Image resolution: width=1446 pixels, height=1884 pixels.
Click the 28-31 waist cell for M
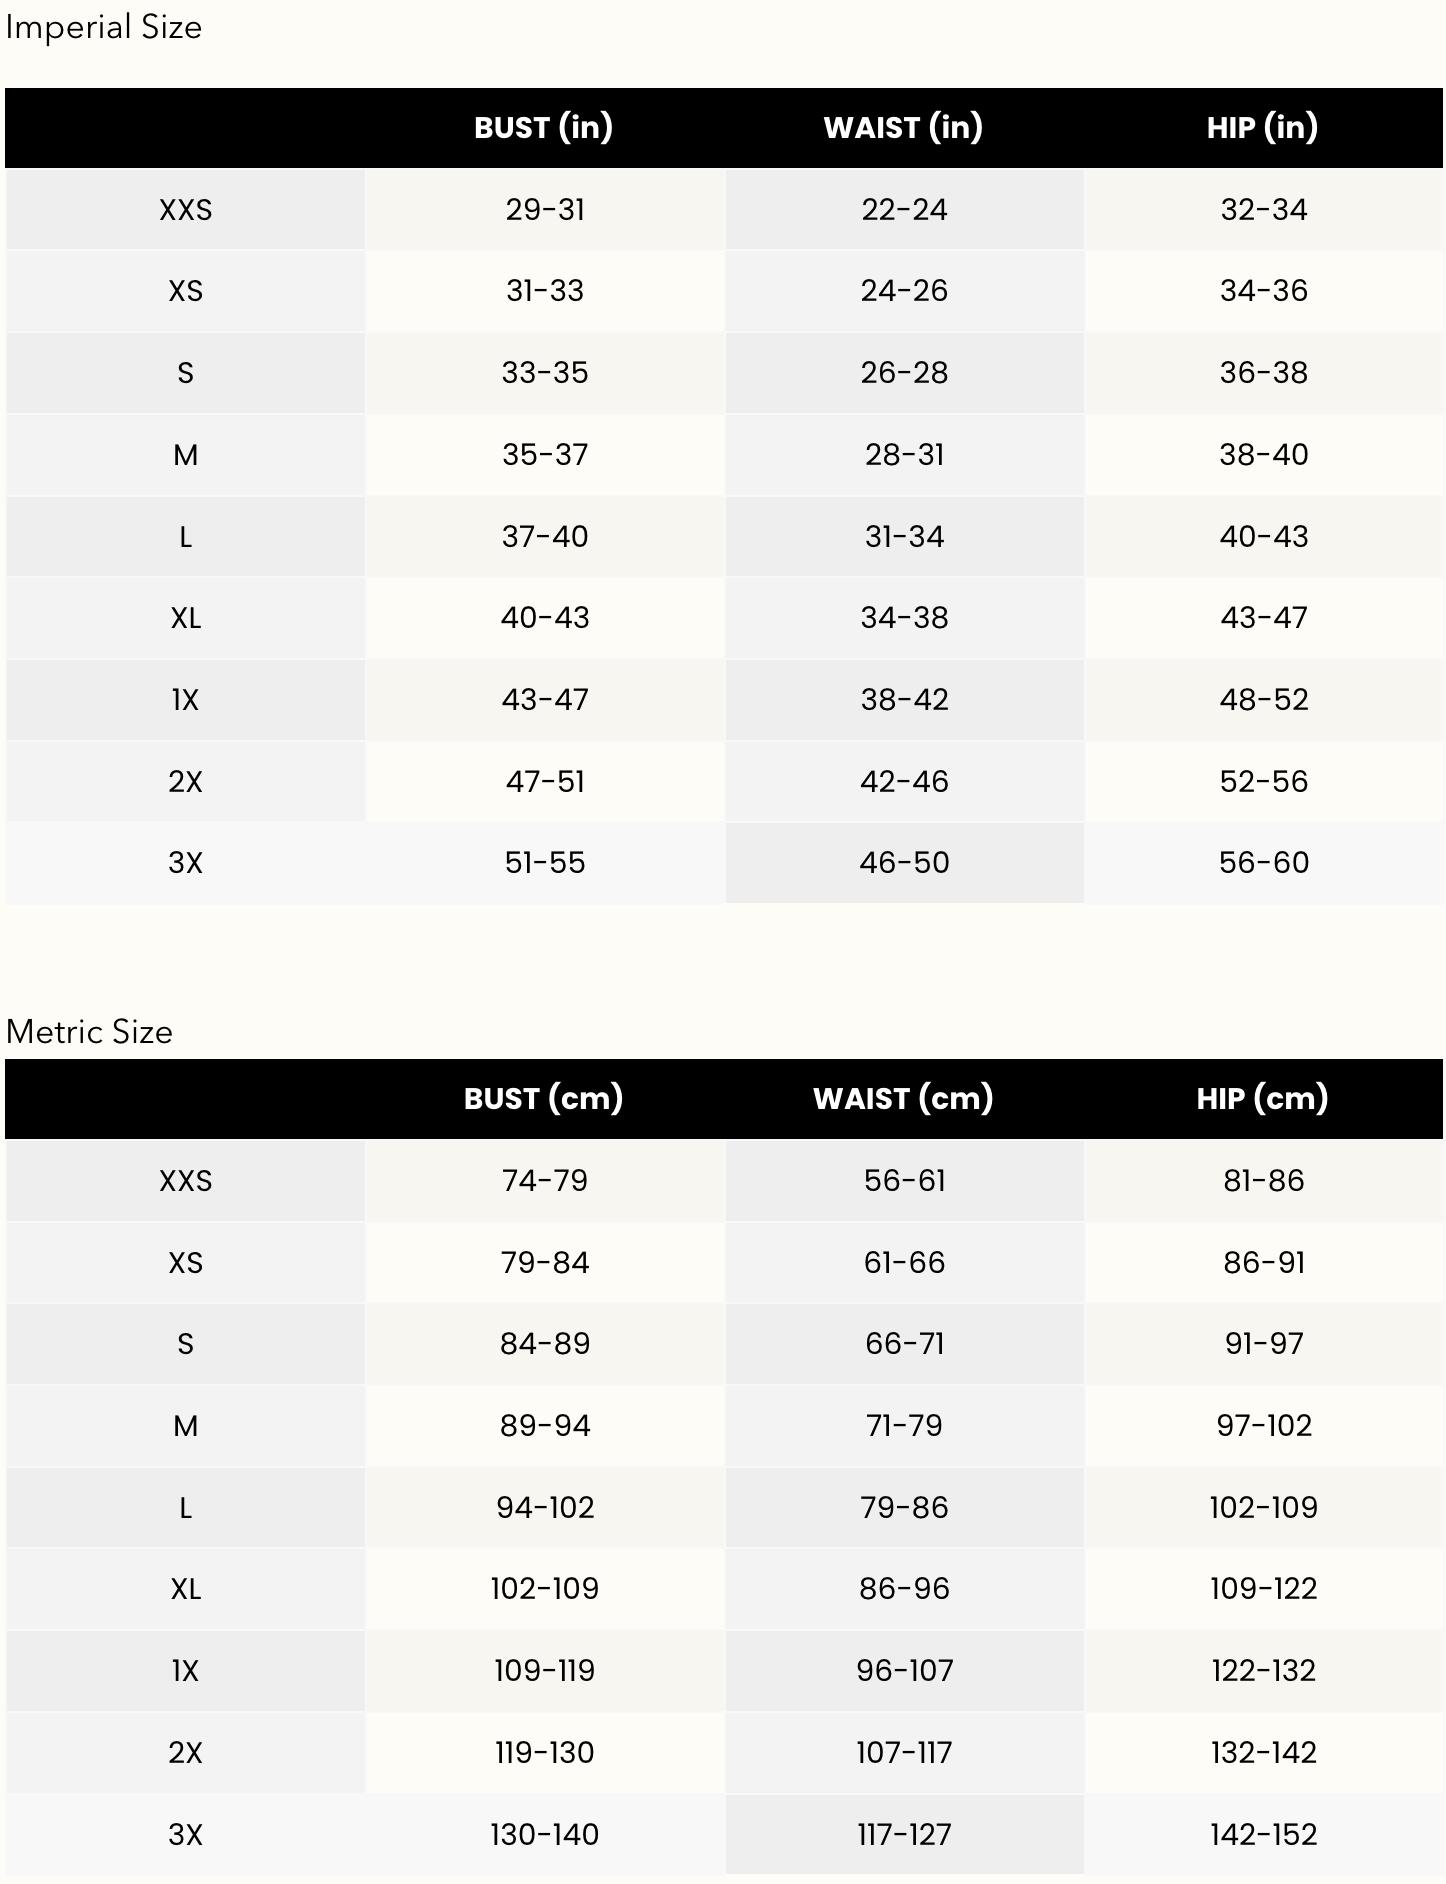904,454
